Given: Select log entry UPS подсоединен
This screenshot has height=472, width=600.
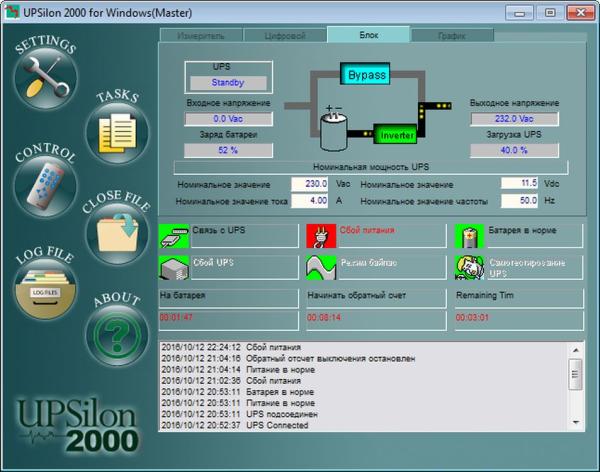Looking at the screenshot, I should coord(364,414).
